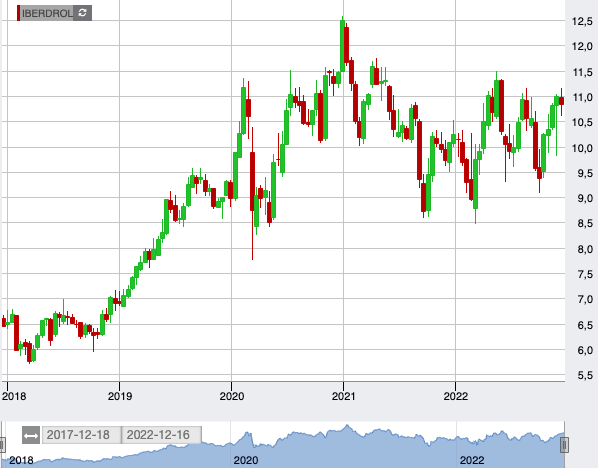This screenshot has height=473, width=598.
Task: Click the 2022 label in the navigator
Action: (472, 460)
